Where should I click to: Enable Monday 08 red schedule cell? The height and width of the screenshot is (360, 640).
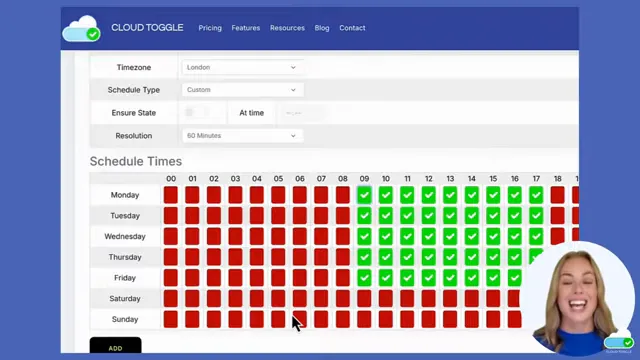pos(343,195)
